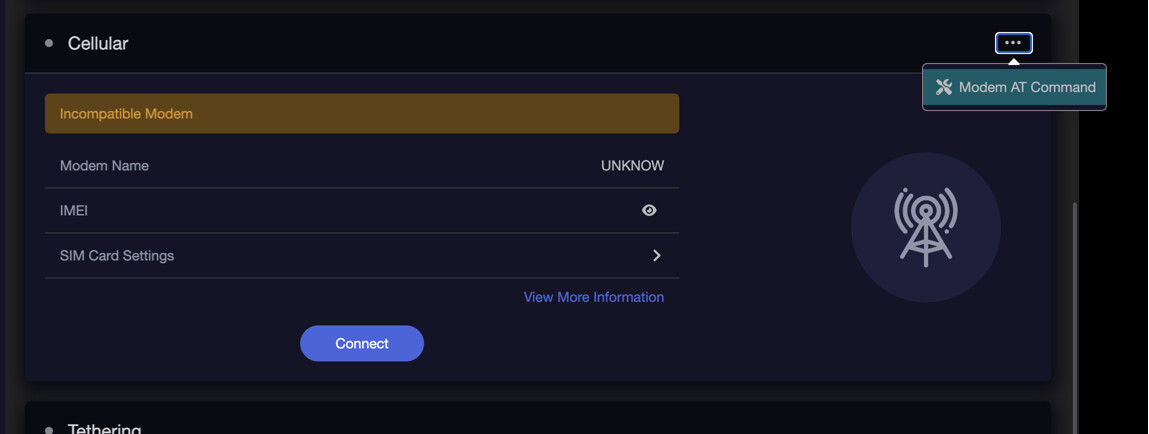The image size is (1149, 434).
Task: Click the Tethering status dot indicator
Action: [49, 430]
